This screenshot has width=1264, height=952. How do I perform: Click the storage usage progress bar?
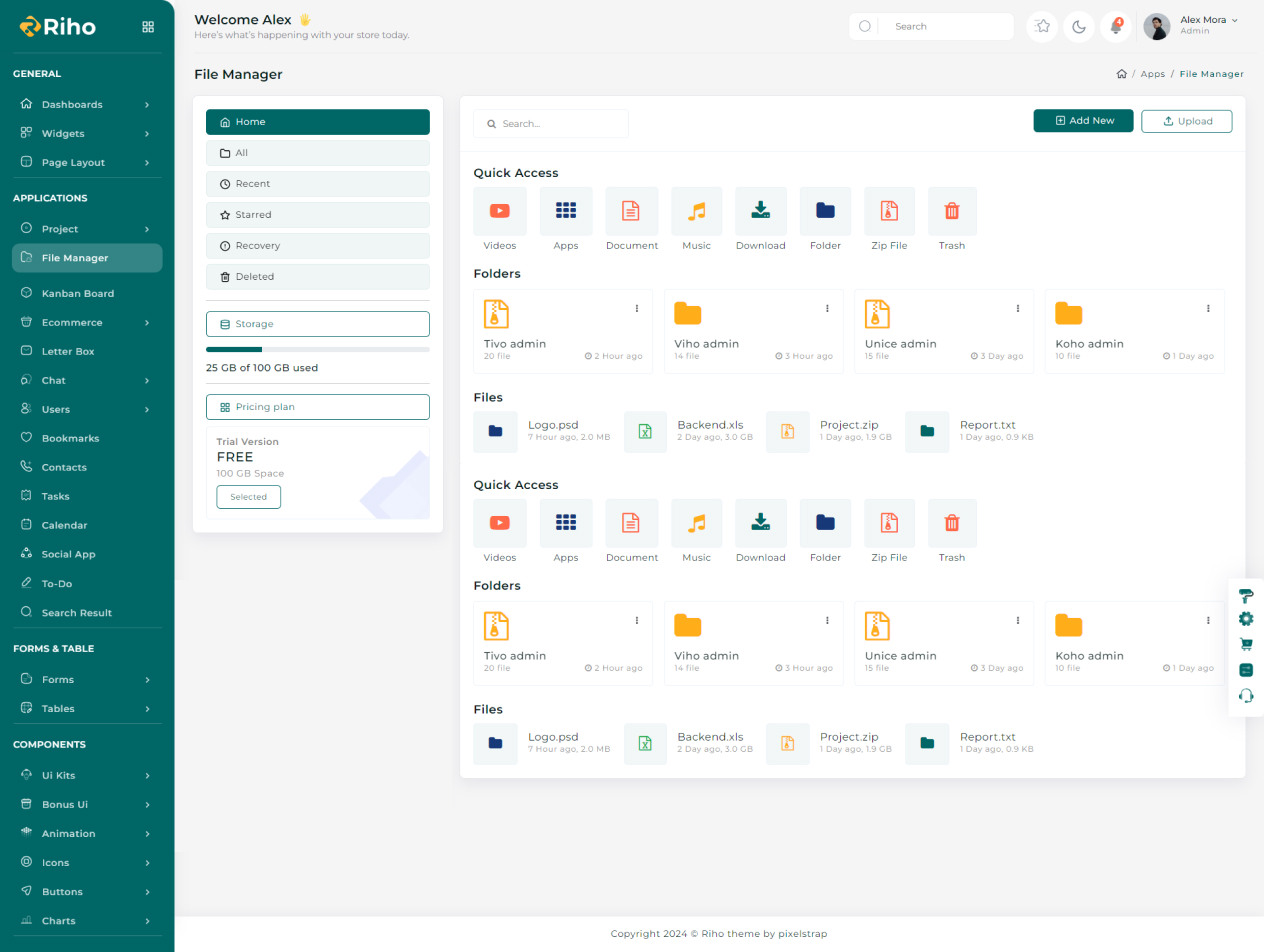pos(318,349)
